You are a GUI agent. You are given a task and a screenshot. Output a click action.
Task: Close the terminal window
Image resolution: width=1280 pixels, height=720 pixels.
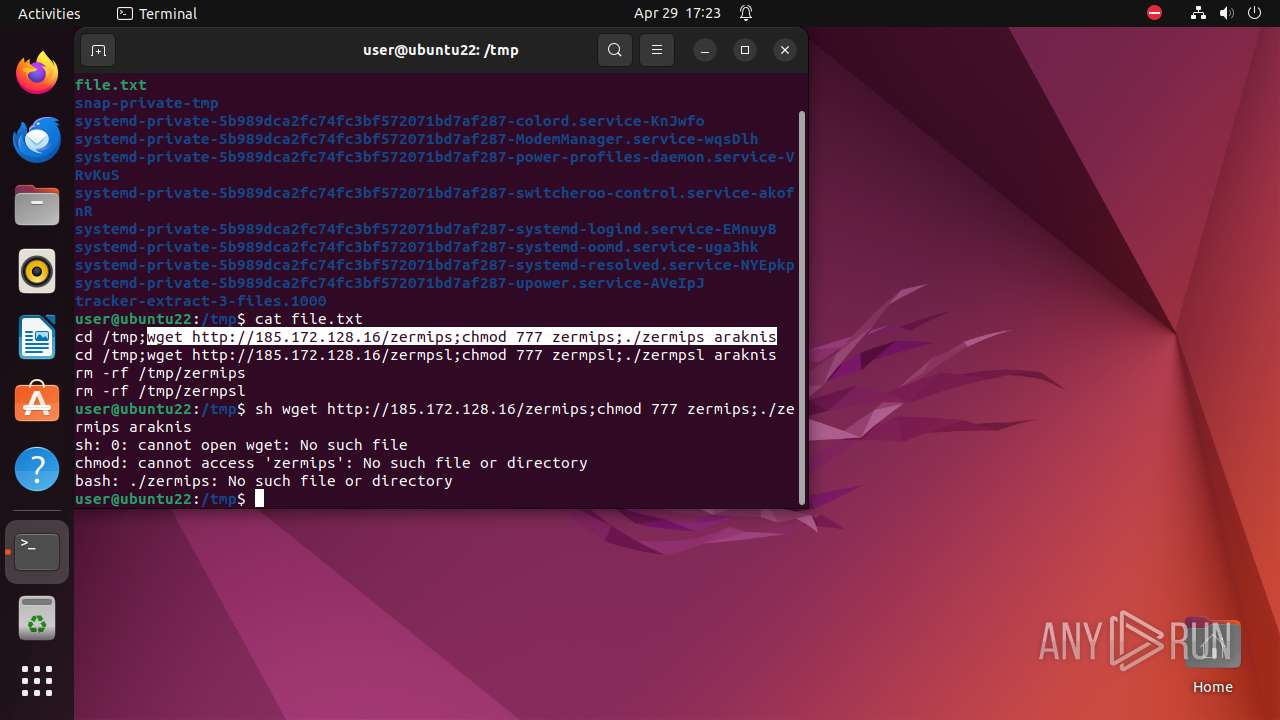(785, 50)
